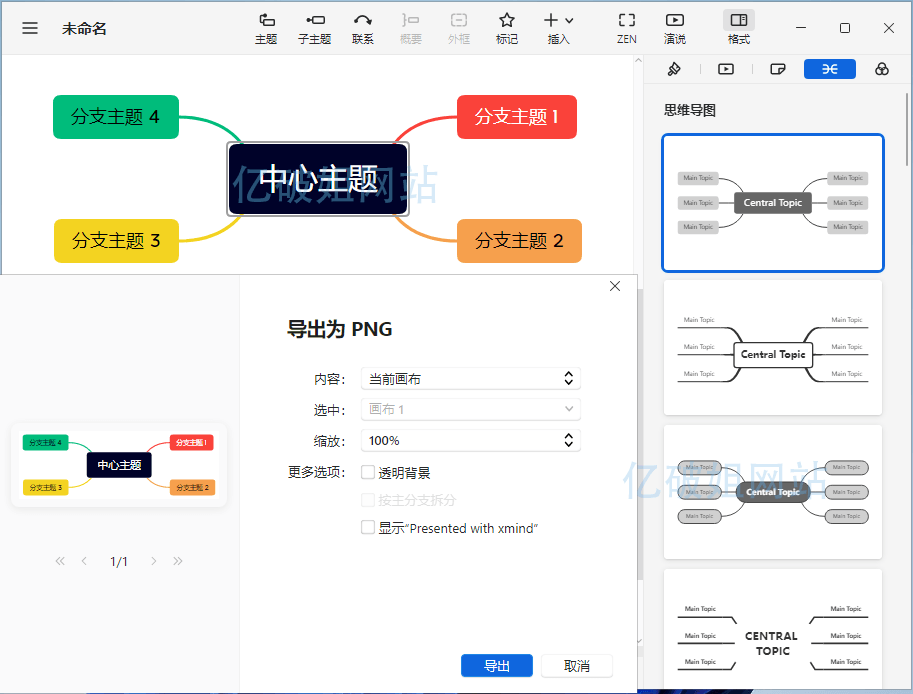Open the 缩放 dropdown showing 100%
Viewport: 913px width, 694px height.
click(470, 439)
